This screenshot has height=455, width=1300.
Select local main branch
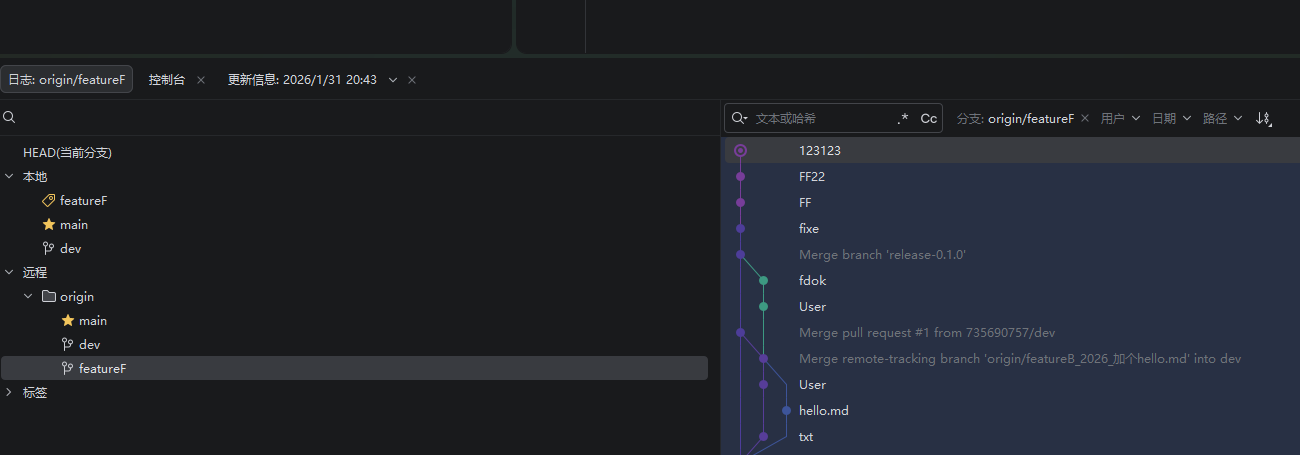74,225
